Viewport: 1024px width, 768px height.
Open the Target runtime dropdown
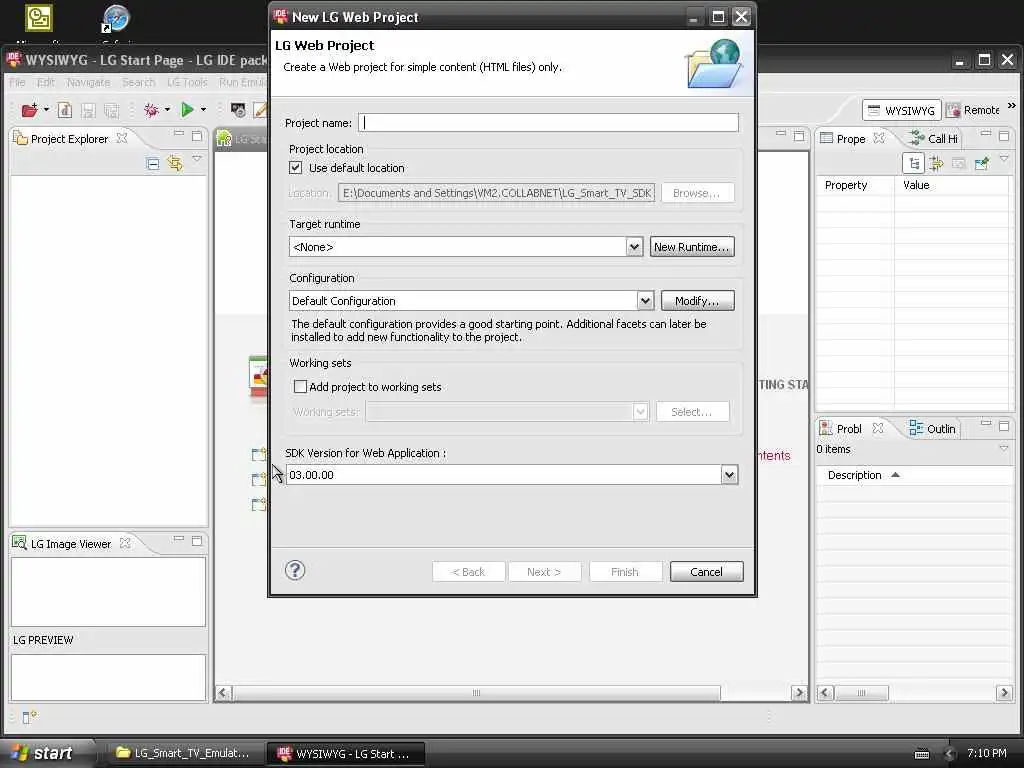(634, 247)
